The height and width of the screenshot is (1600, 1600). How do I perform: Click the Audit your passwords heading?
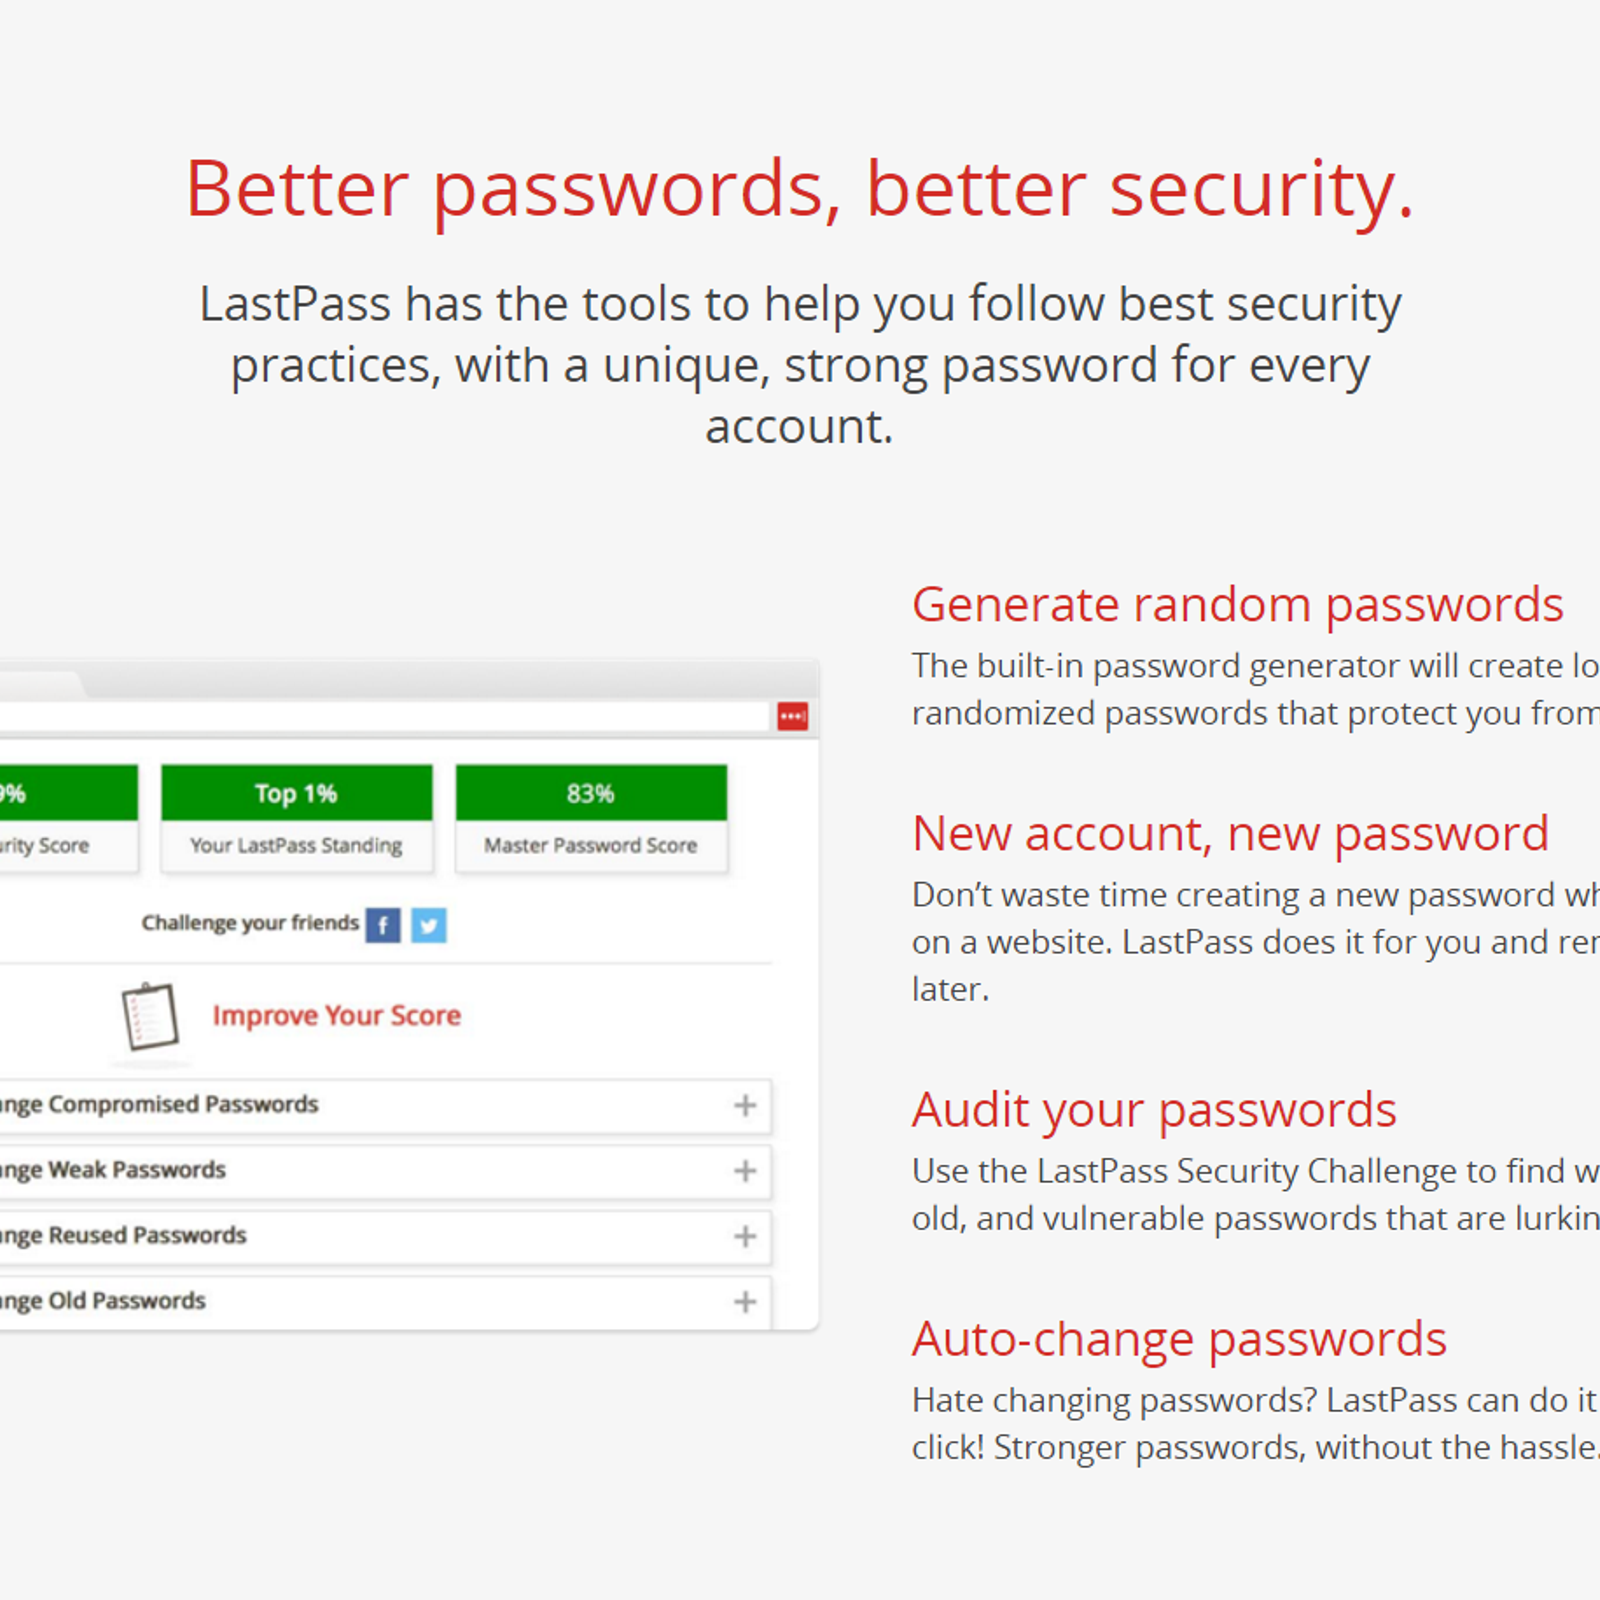pos(1154,1110)
